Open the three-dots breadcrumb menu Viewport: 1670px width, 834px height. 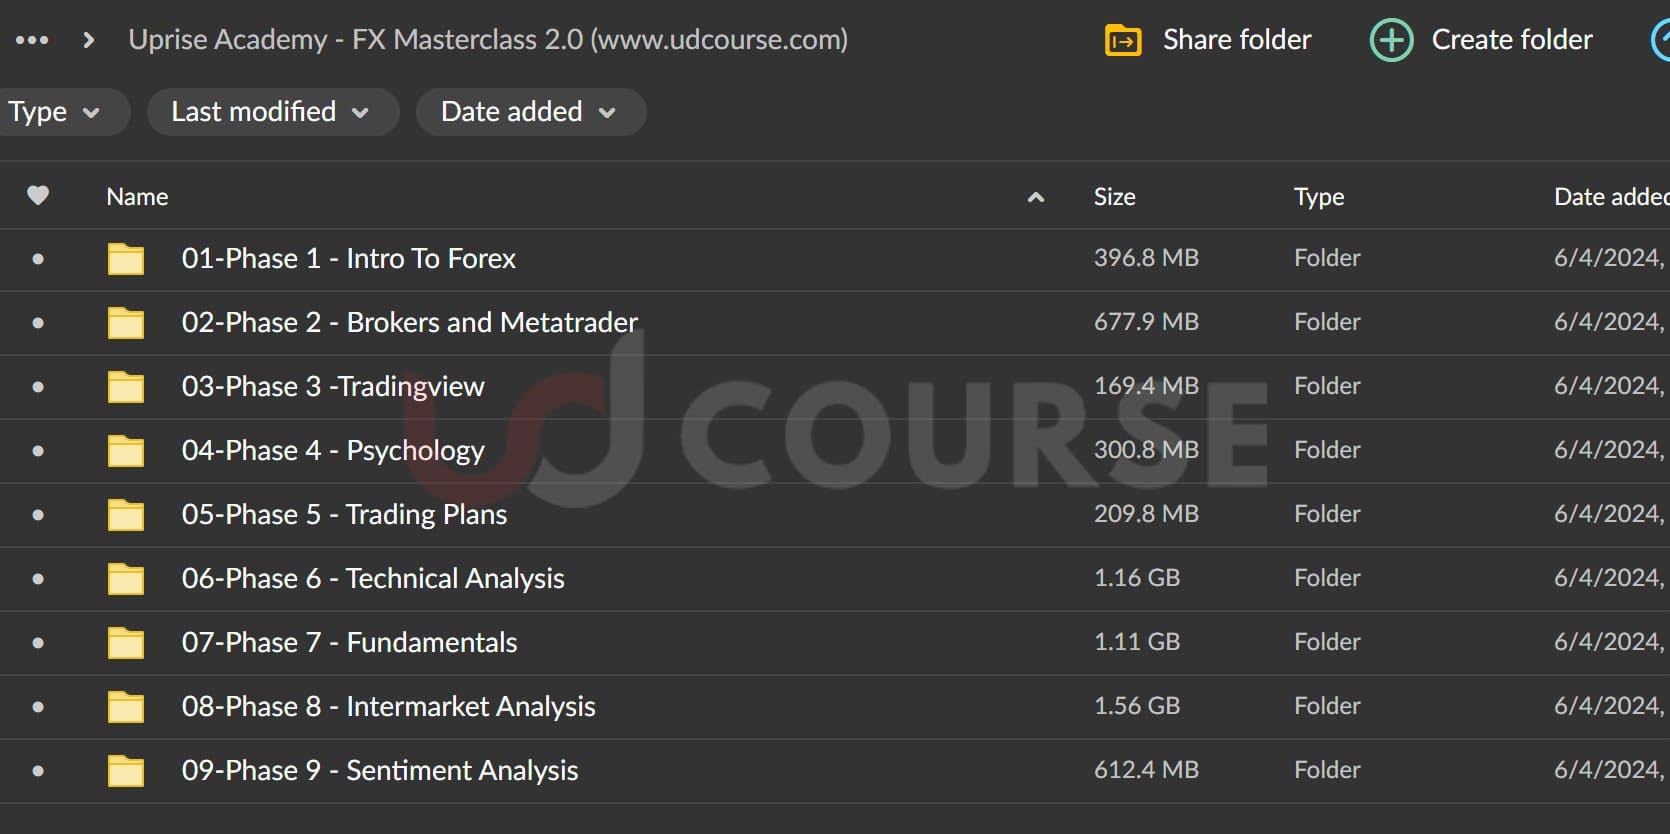coord(32,40)
